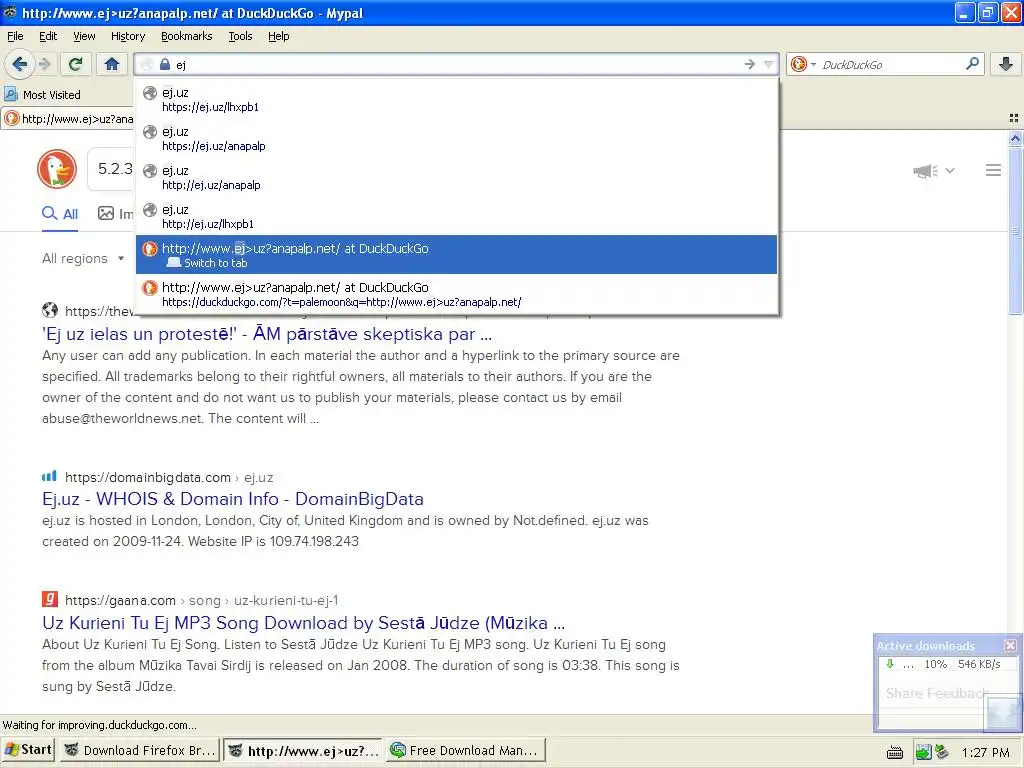Open the File menu
The height and width of the screenshot is (768, 1024).
click(15, 36)
